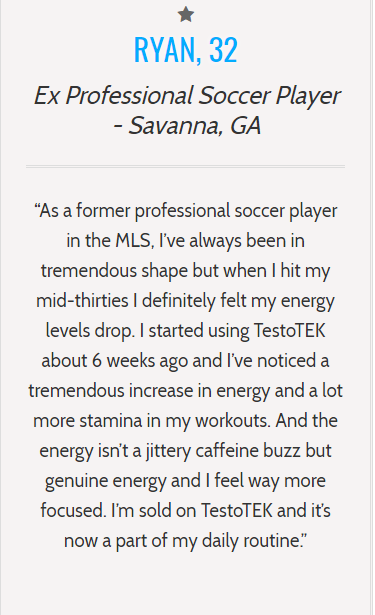Click the "TestoTEK" mention after "I'm sold on"

tap(237, 510)
